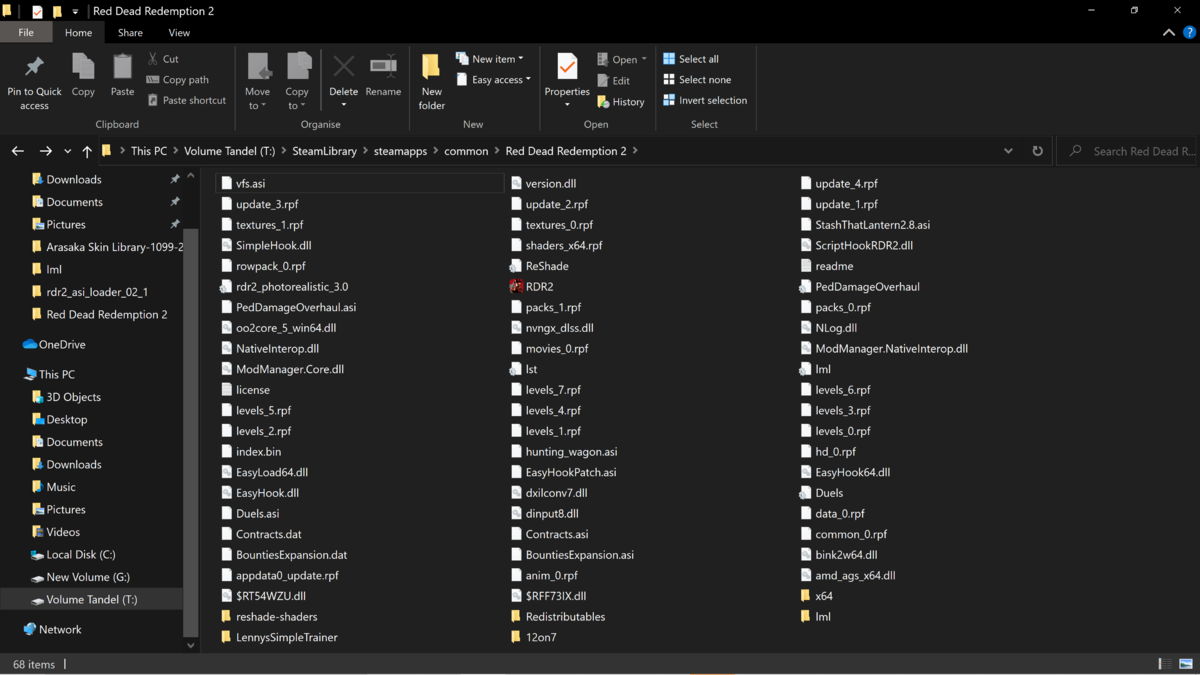Viewport: 1200px width, 675px height.
Task: Click the Properties ribbon icon
Action: [567, 68]
